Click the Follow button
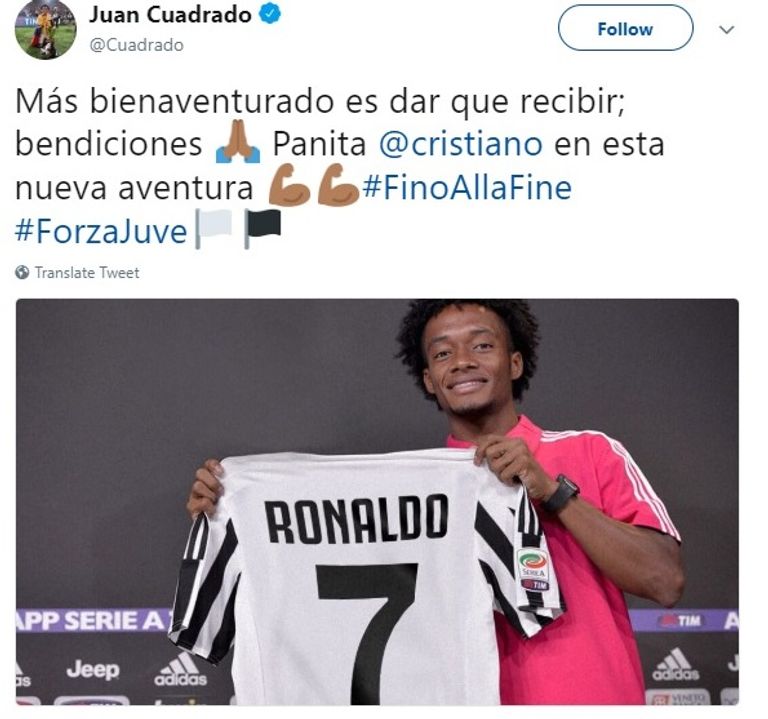 pos(625,28)
